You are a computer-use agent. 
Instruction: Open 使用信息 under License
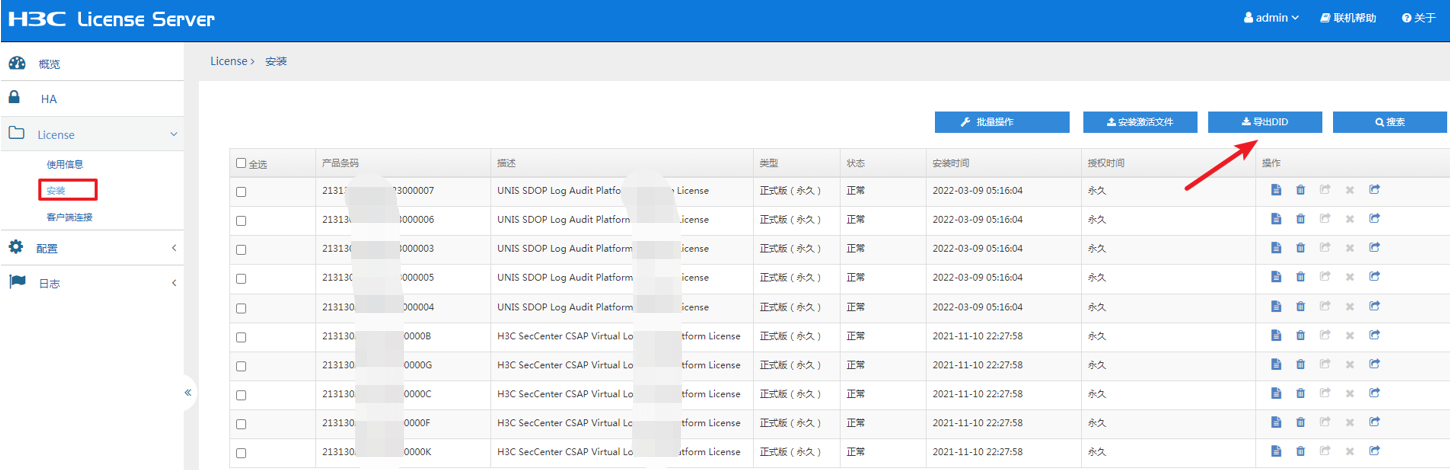tap(65, 164)
